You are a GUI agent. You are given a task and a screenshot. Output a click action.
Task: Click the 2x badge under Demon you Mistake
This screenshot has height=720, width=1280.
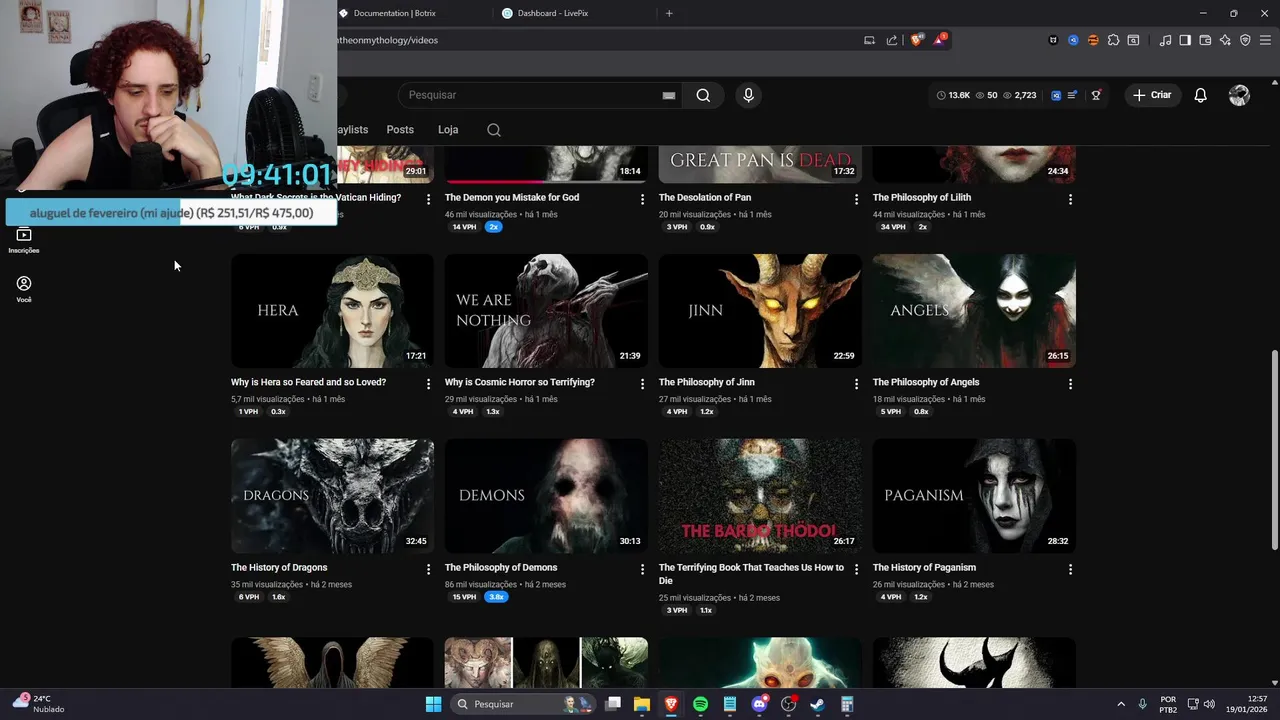[x=493, y=227]
